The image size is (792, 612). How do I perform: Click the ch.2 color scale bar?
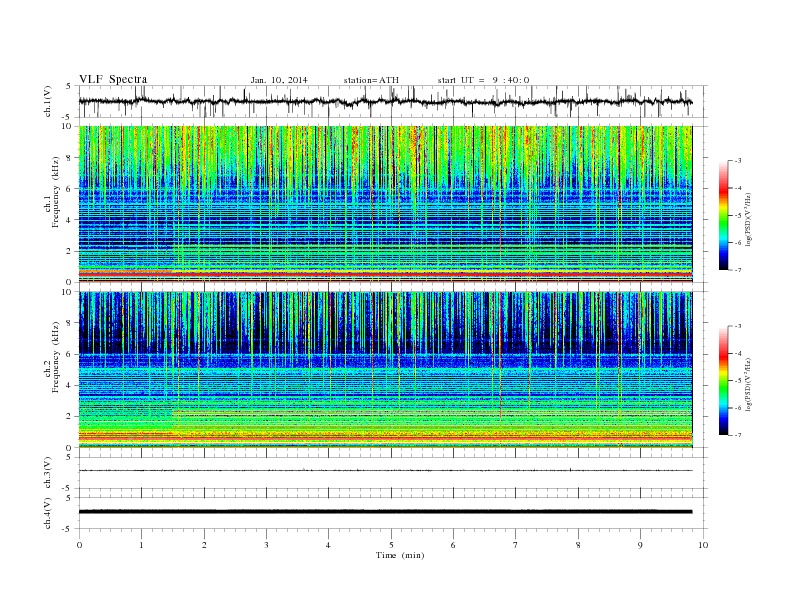coord(723,380)
